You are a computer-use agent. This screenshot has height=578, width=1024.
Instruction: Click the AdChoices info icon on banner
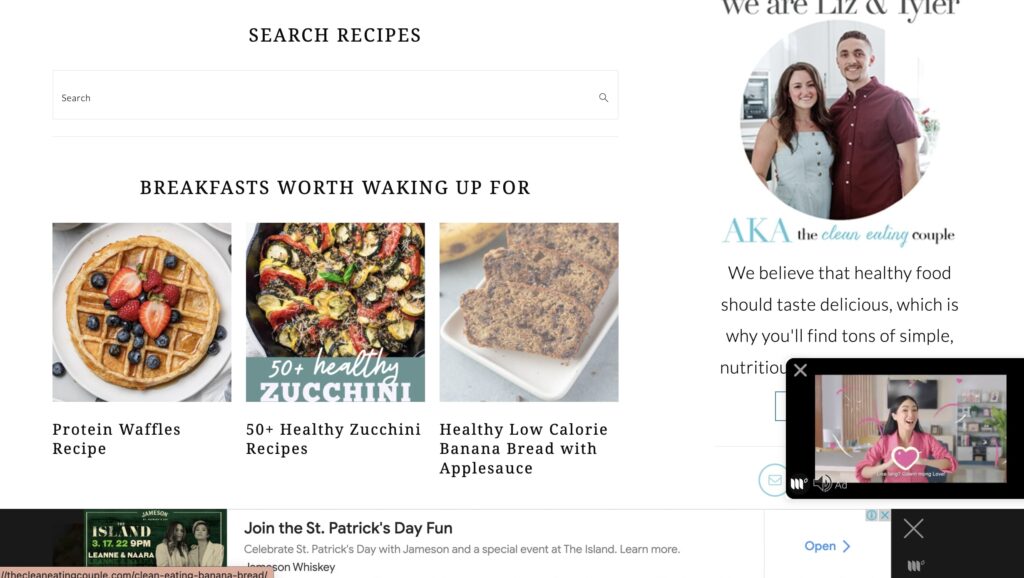[871, 515]
